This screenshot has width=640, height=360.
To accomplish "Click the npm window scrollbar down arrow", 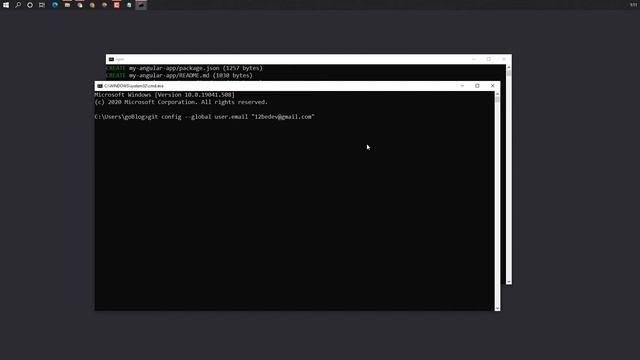I will (x=509, y=282).
